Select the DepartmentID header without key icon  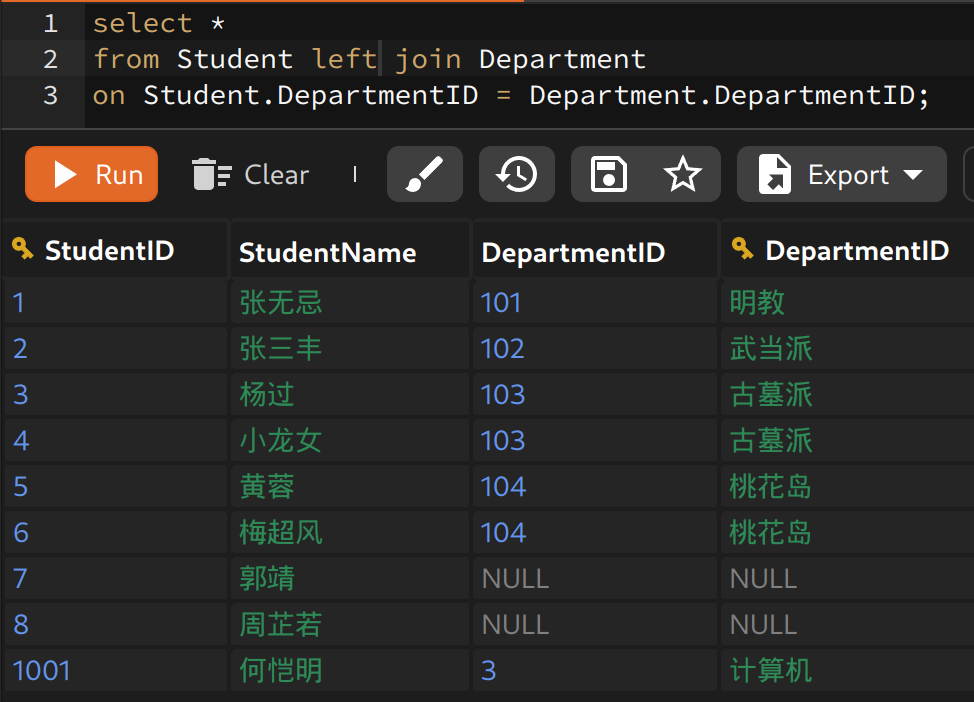point(573,252)
